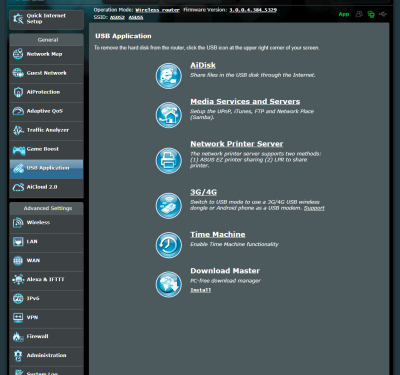Open AiCloud 2.0 text entry
The height and width of the screenshot is (375, 400).
pos(42,187)
